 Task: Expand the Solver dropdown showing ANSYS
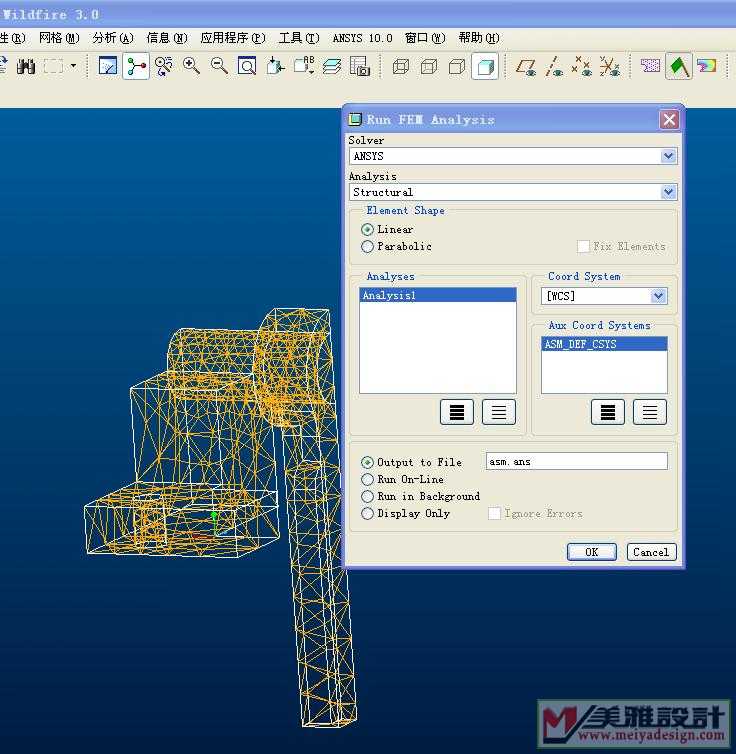point(668,156)
